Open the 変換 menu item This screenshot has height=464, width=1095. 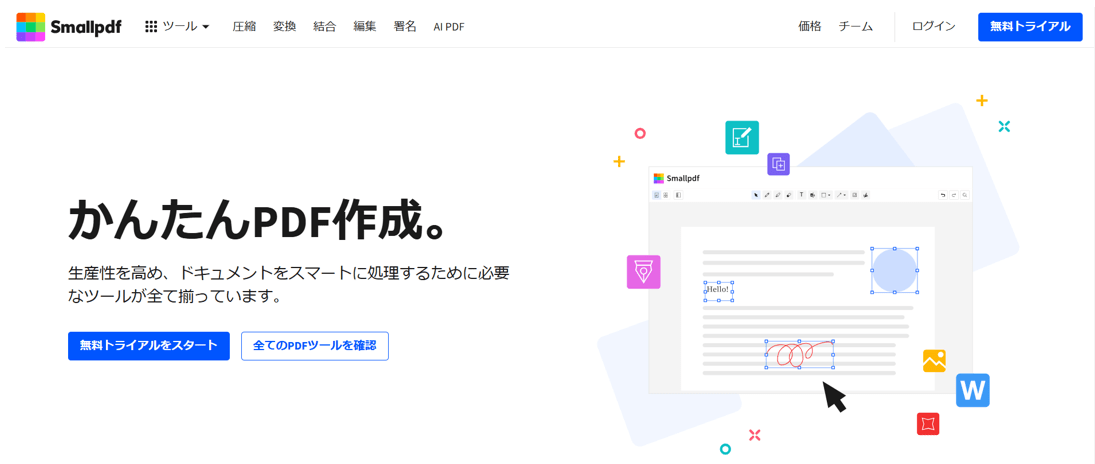(x=284, y=27)
